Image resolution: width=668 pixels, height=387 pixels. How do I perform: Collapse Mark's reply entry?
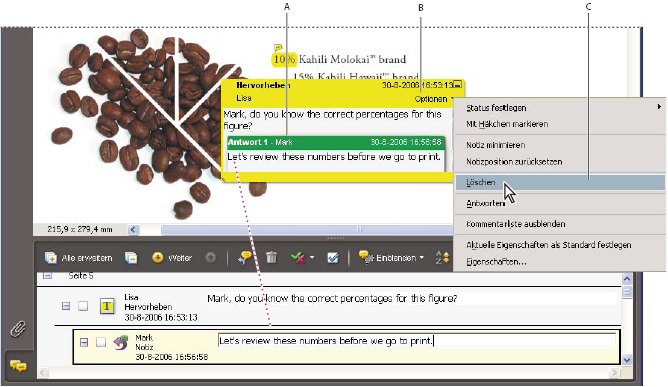pos(84,342)
